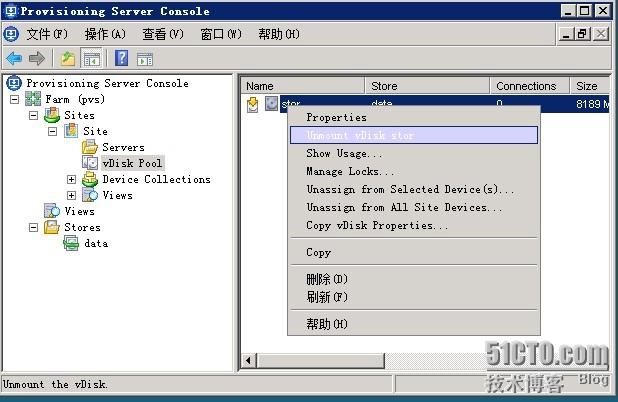Click the Back arrow toolbar icon

pyautogui.click(x=14, y=59)
